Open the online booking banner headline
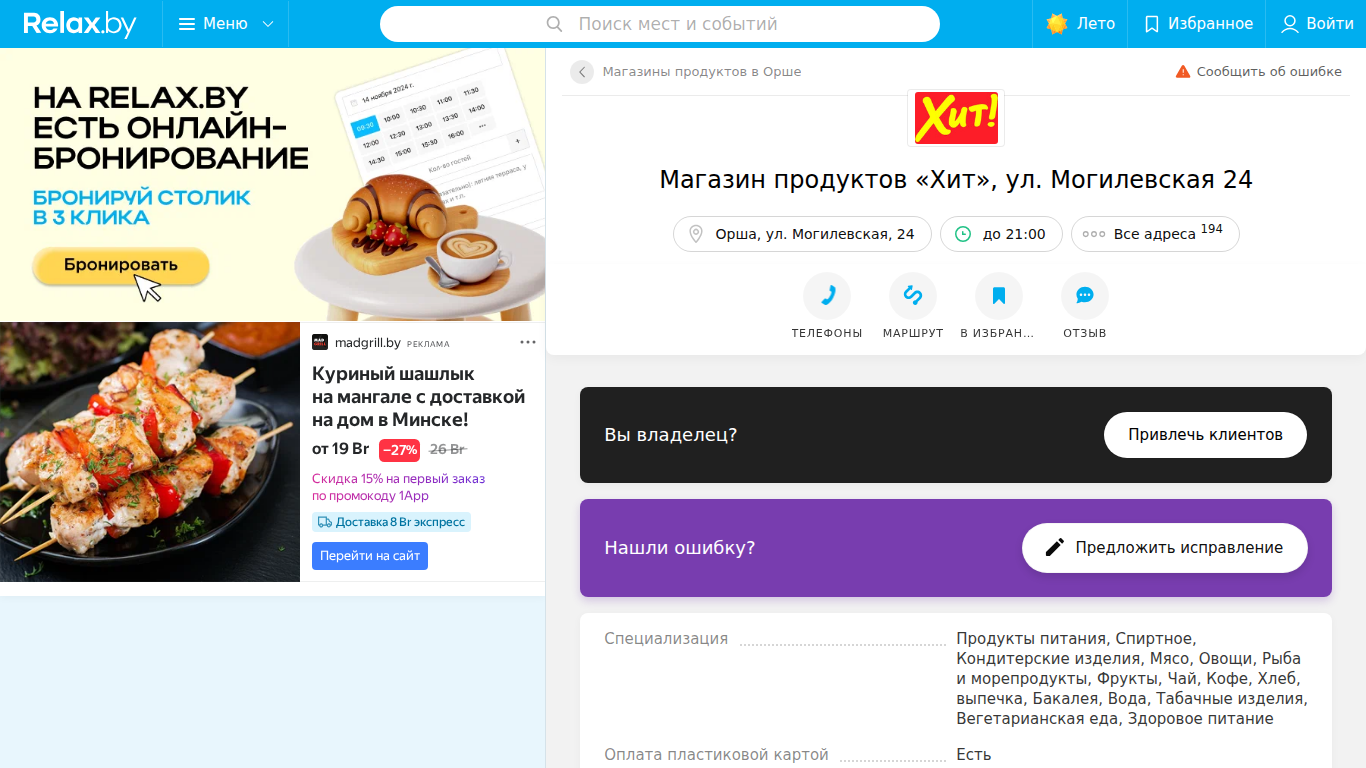Screen dimensions: 1366x768 (x=171, y=127)
